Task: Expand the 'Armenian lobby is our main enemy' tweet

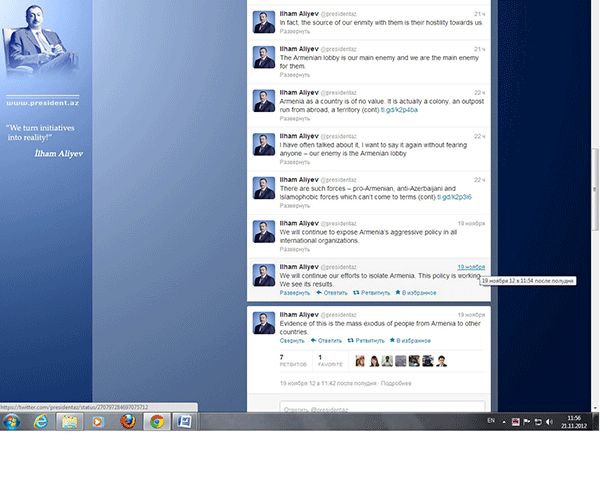Action: tap(295, 75)
